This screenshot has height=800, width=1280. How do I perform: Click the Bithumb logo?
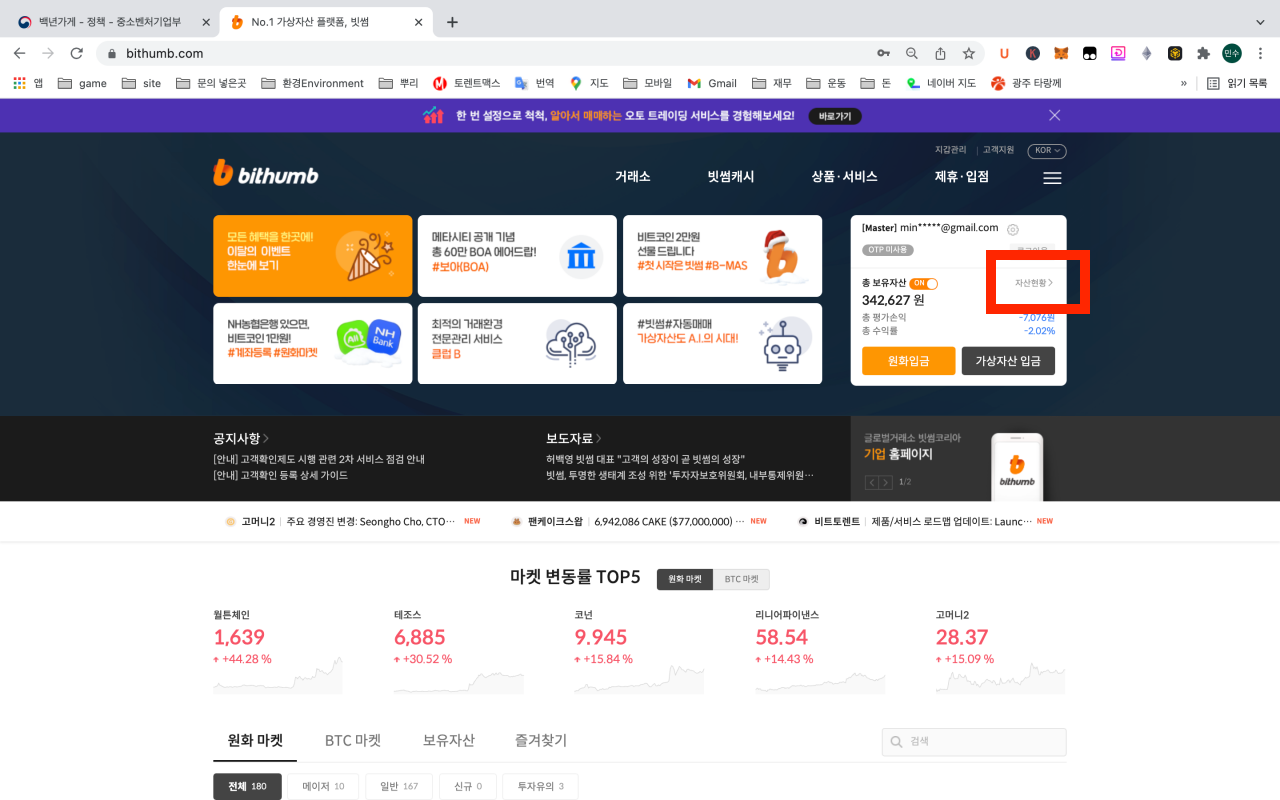266,174
